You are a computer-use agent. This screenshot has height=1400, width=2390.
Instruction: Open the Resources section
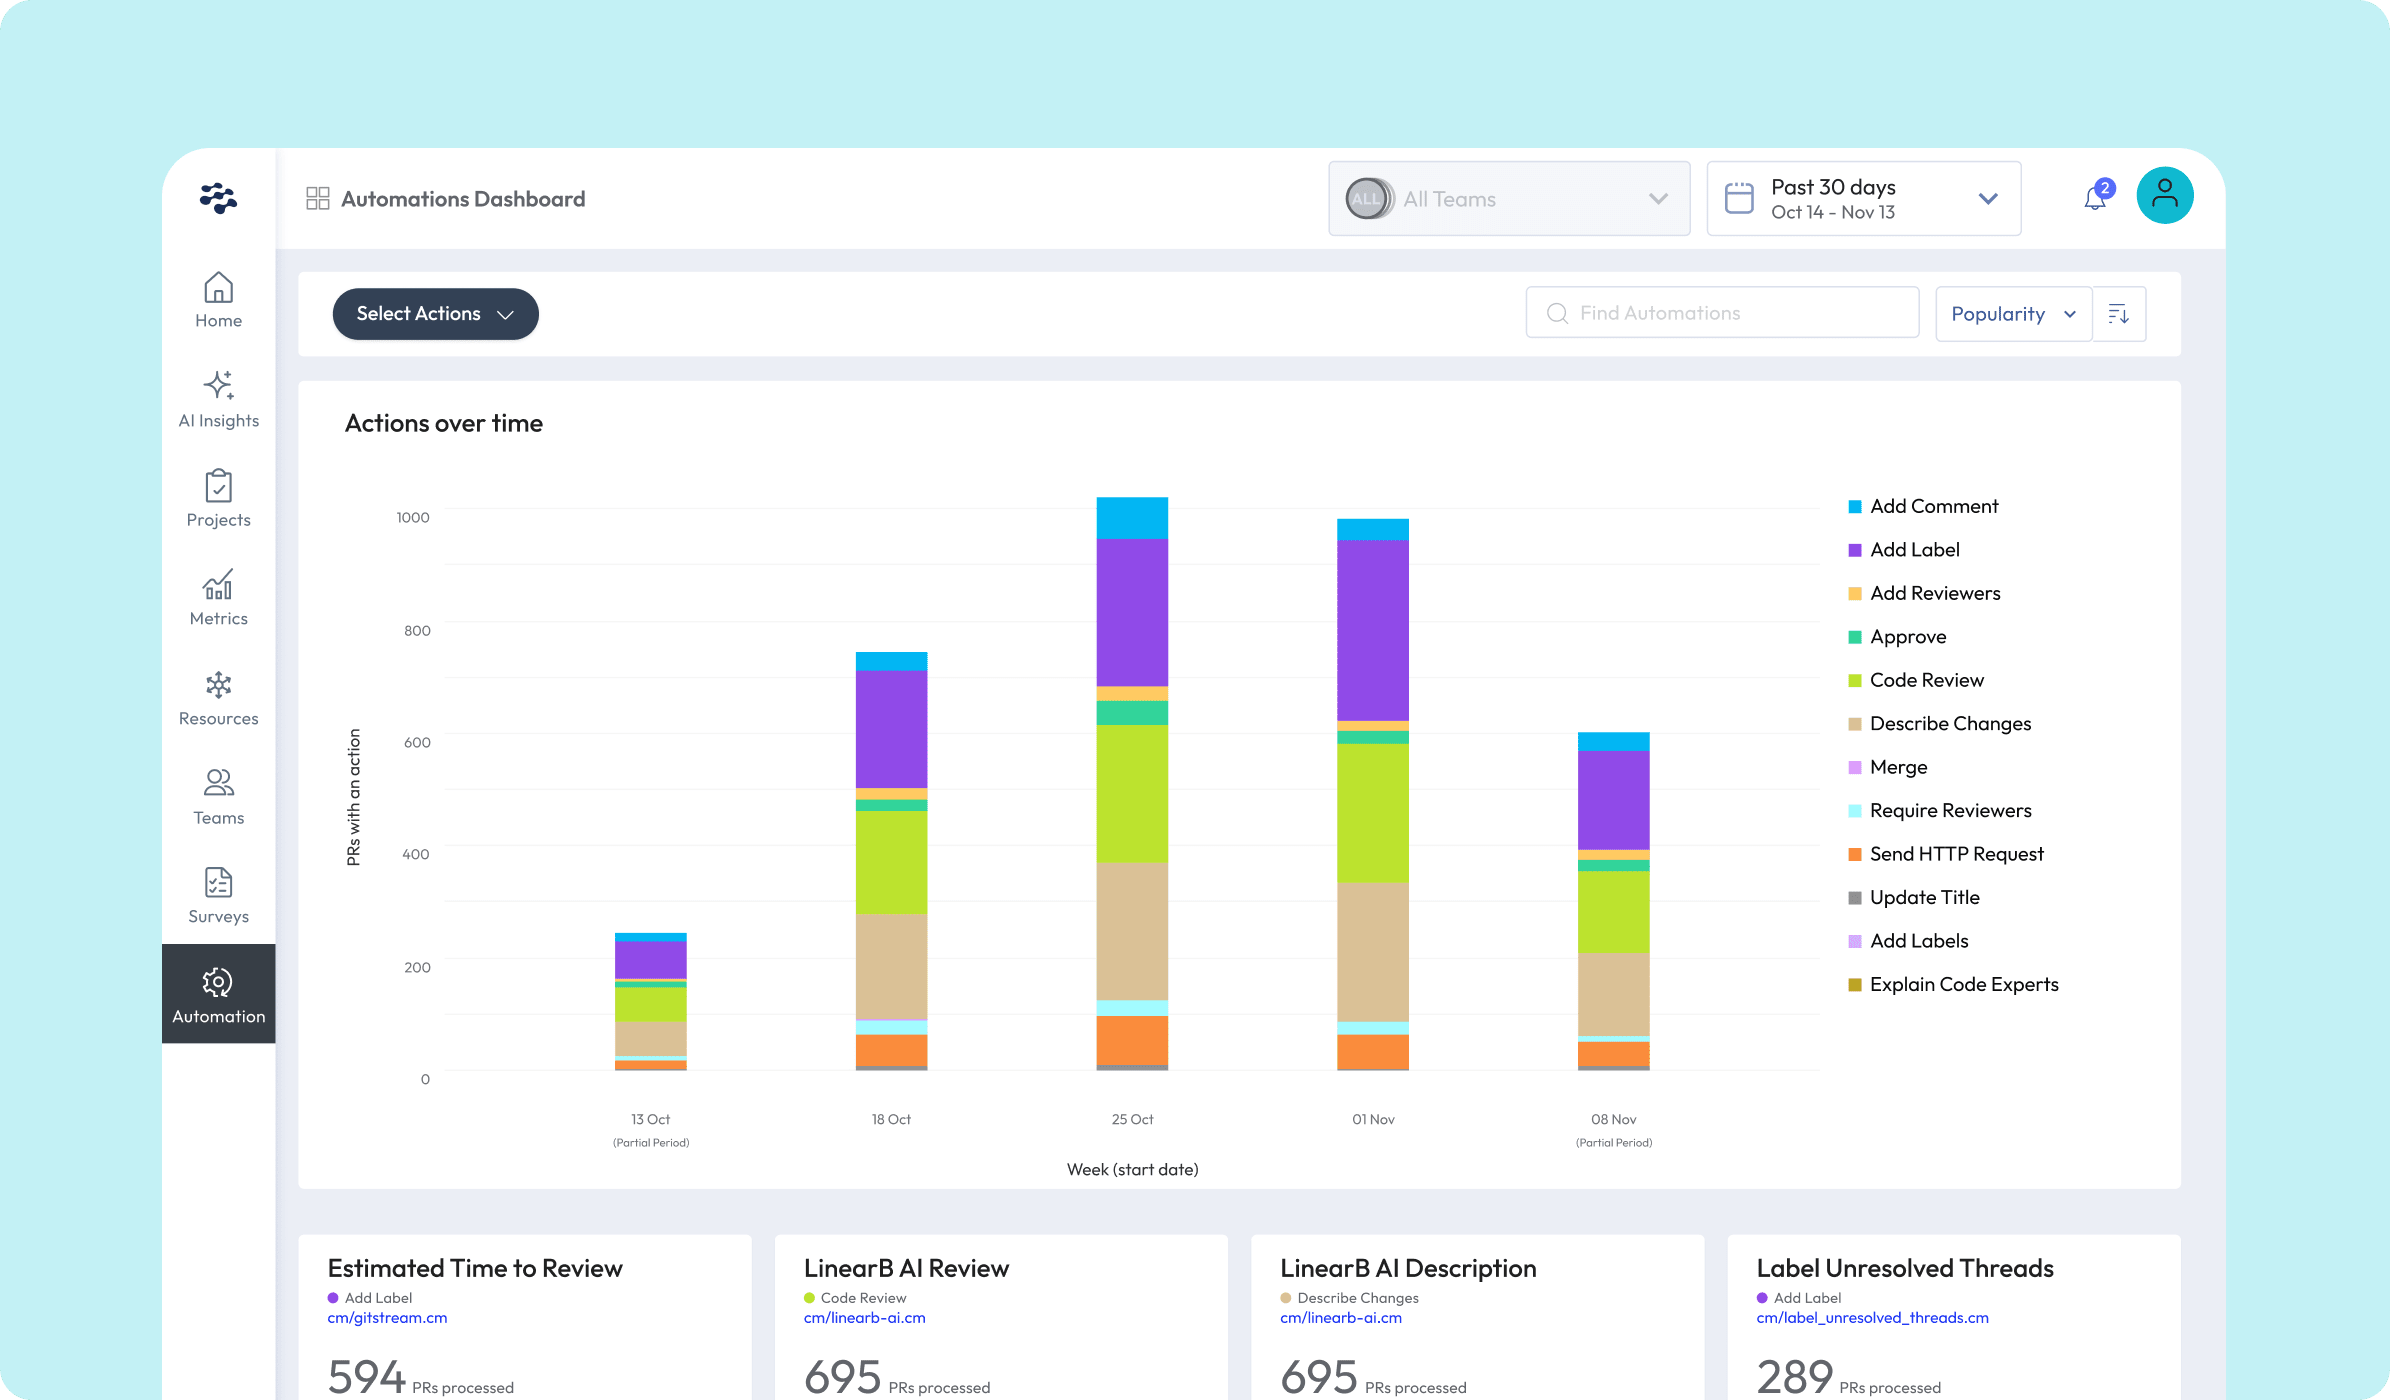[218, 695]
